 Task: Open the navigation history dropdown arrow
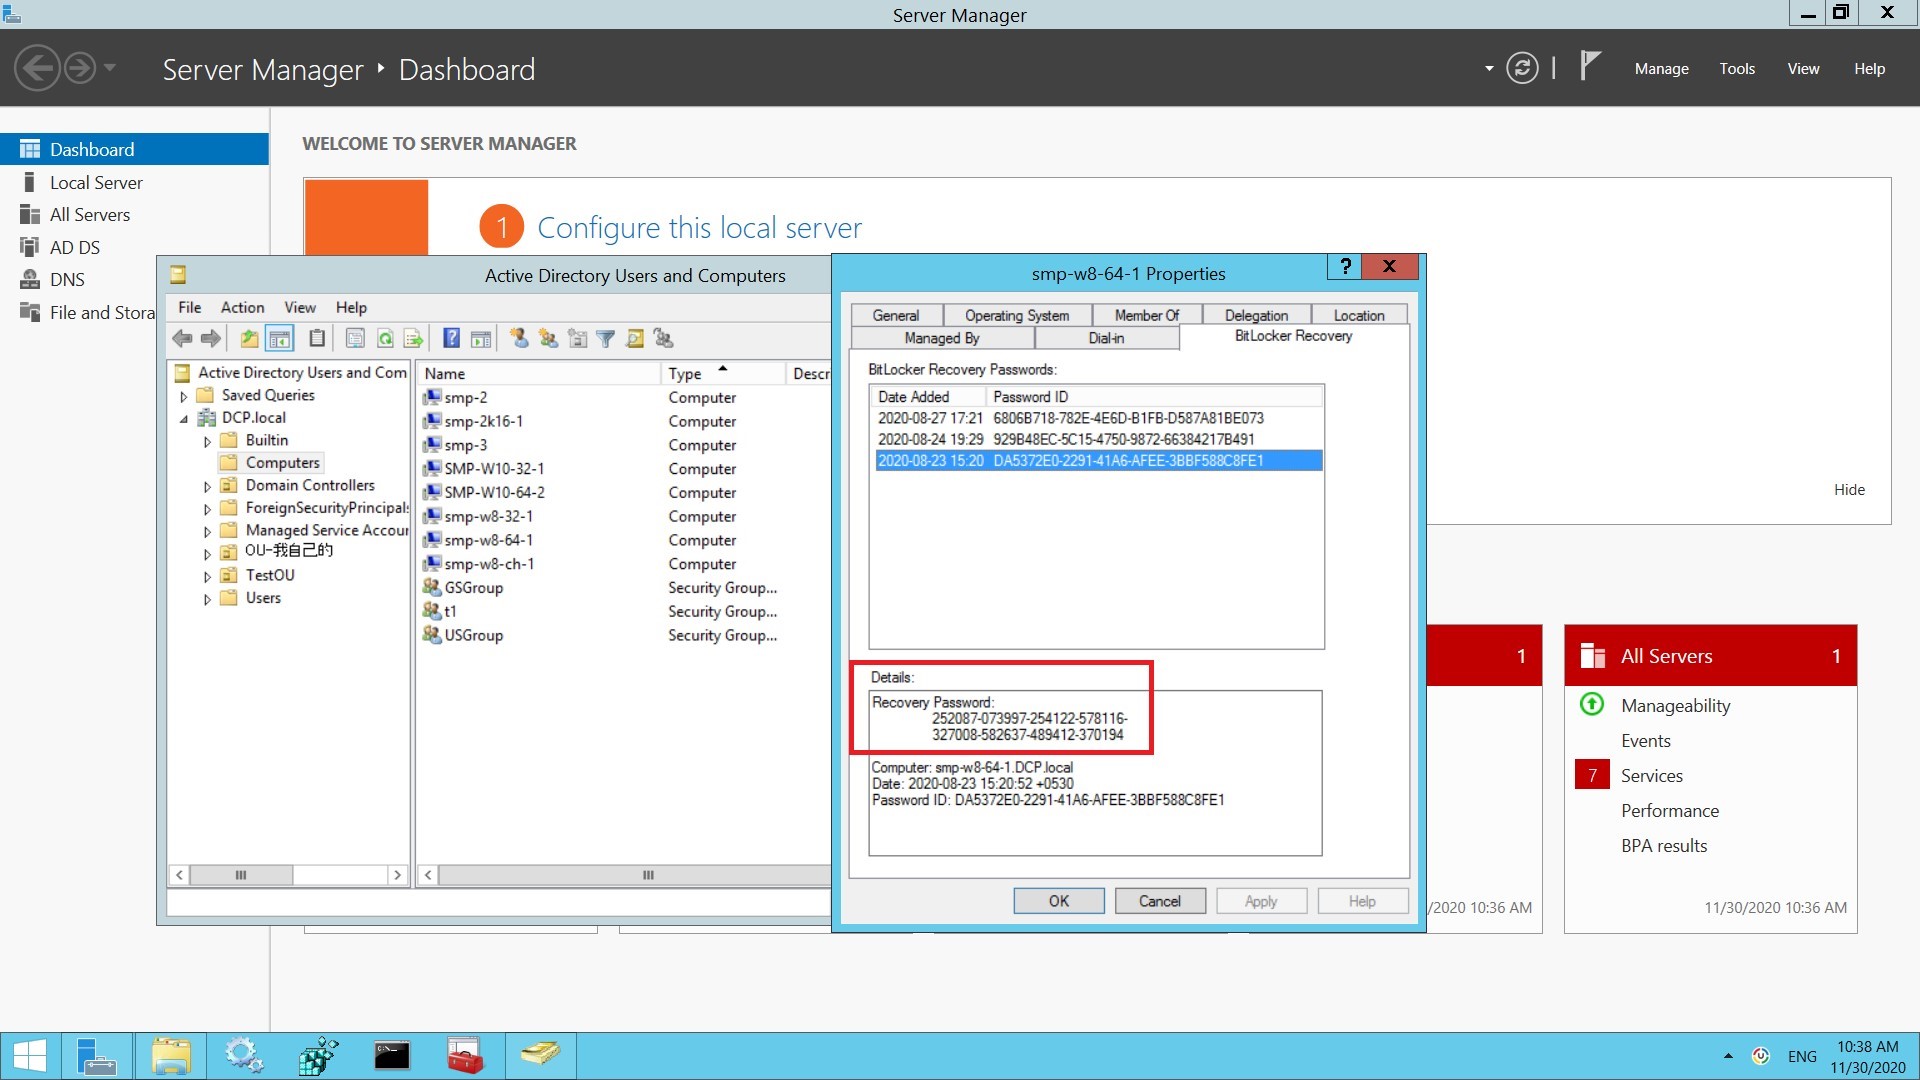point(110,68)
